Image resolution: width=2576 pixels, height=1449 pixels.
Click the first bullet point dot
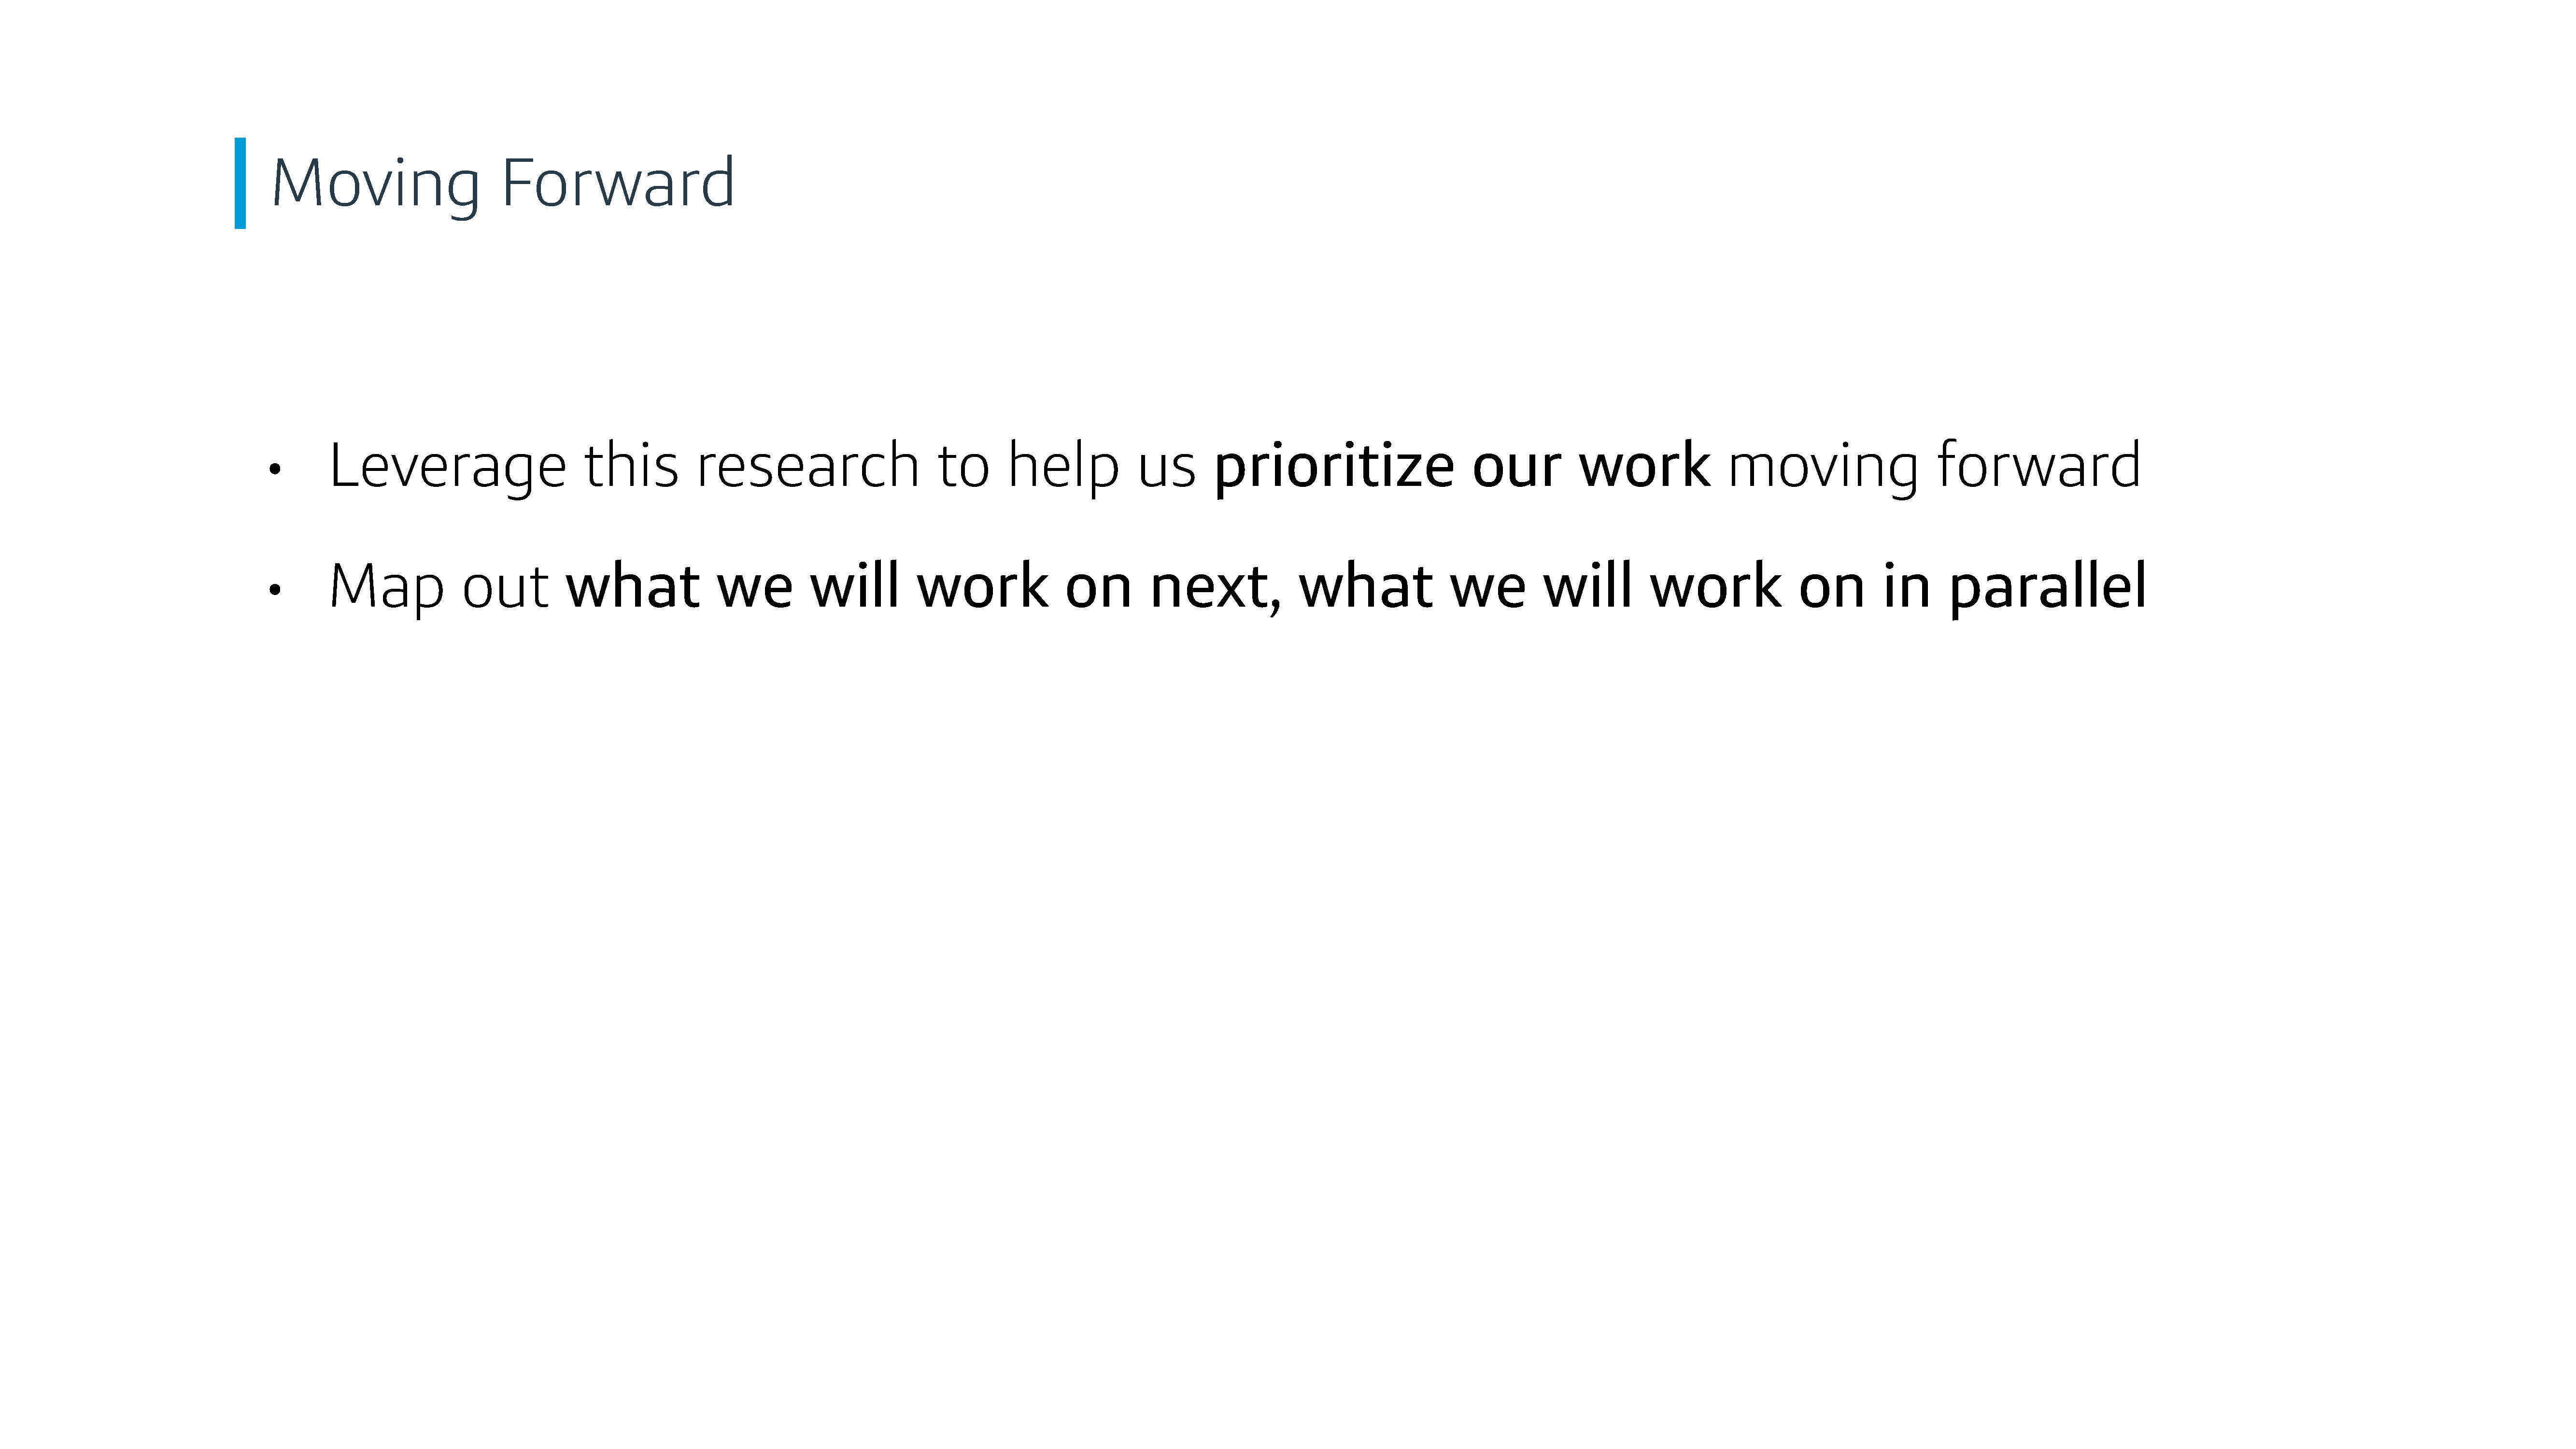tap(275, 469)
